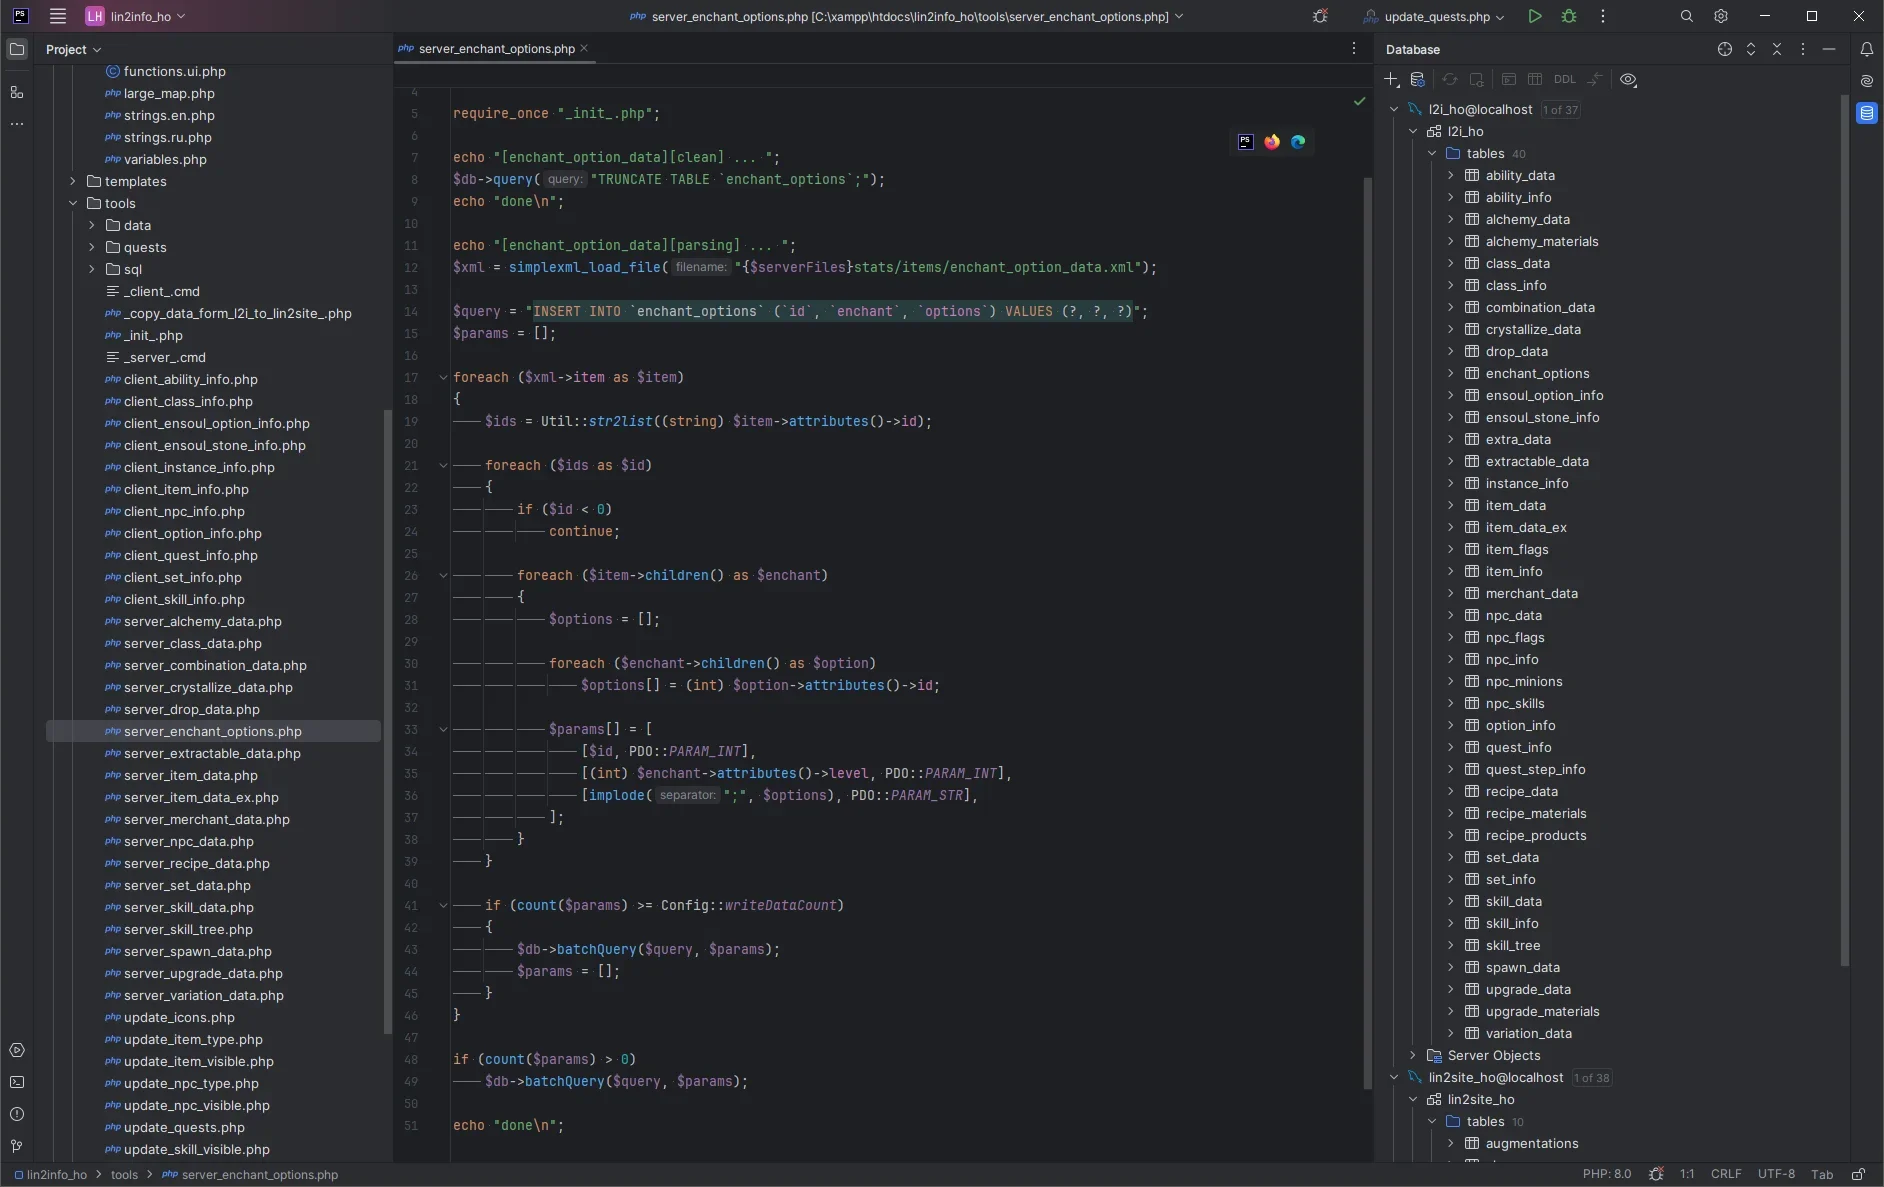
Task: Open data source properties icon
Action: pyautogui.click(x=1417, y=80)
